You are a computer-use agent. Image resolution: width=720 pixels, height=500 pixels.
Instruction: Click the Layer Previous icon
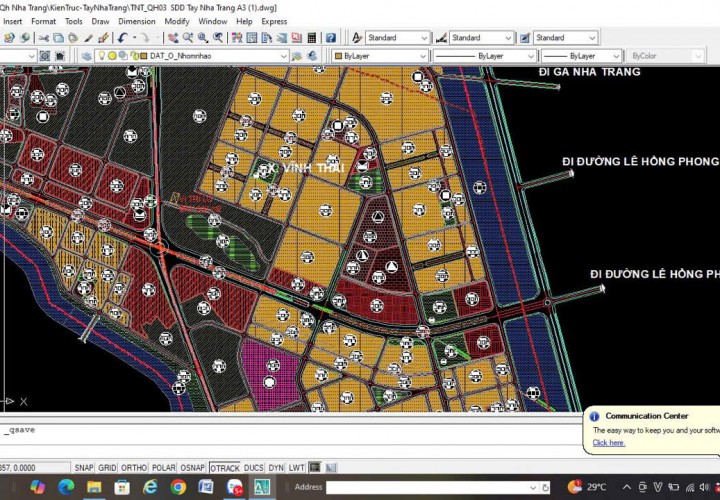coord(312,56)
